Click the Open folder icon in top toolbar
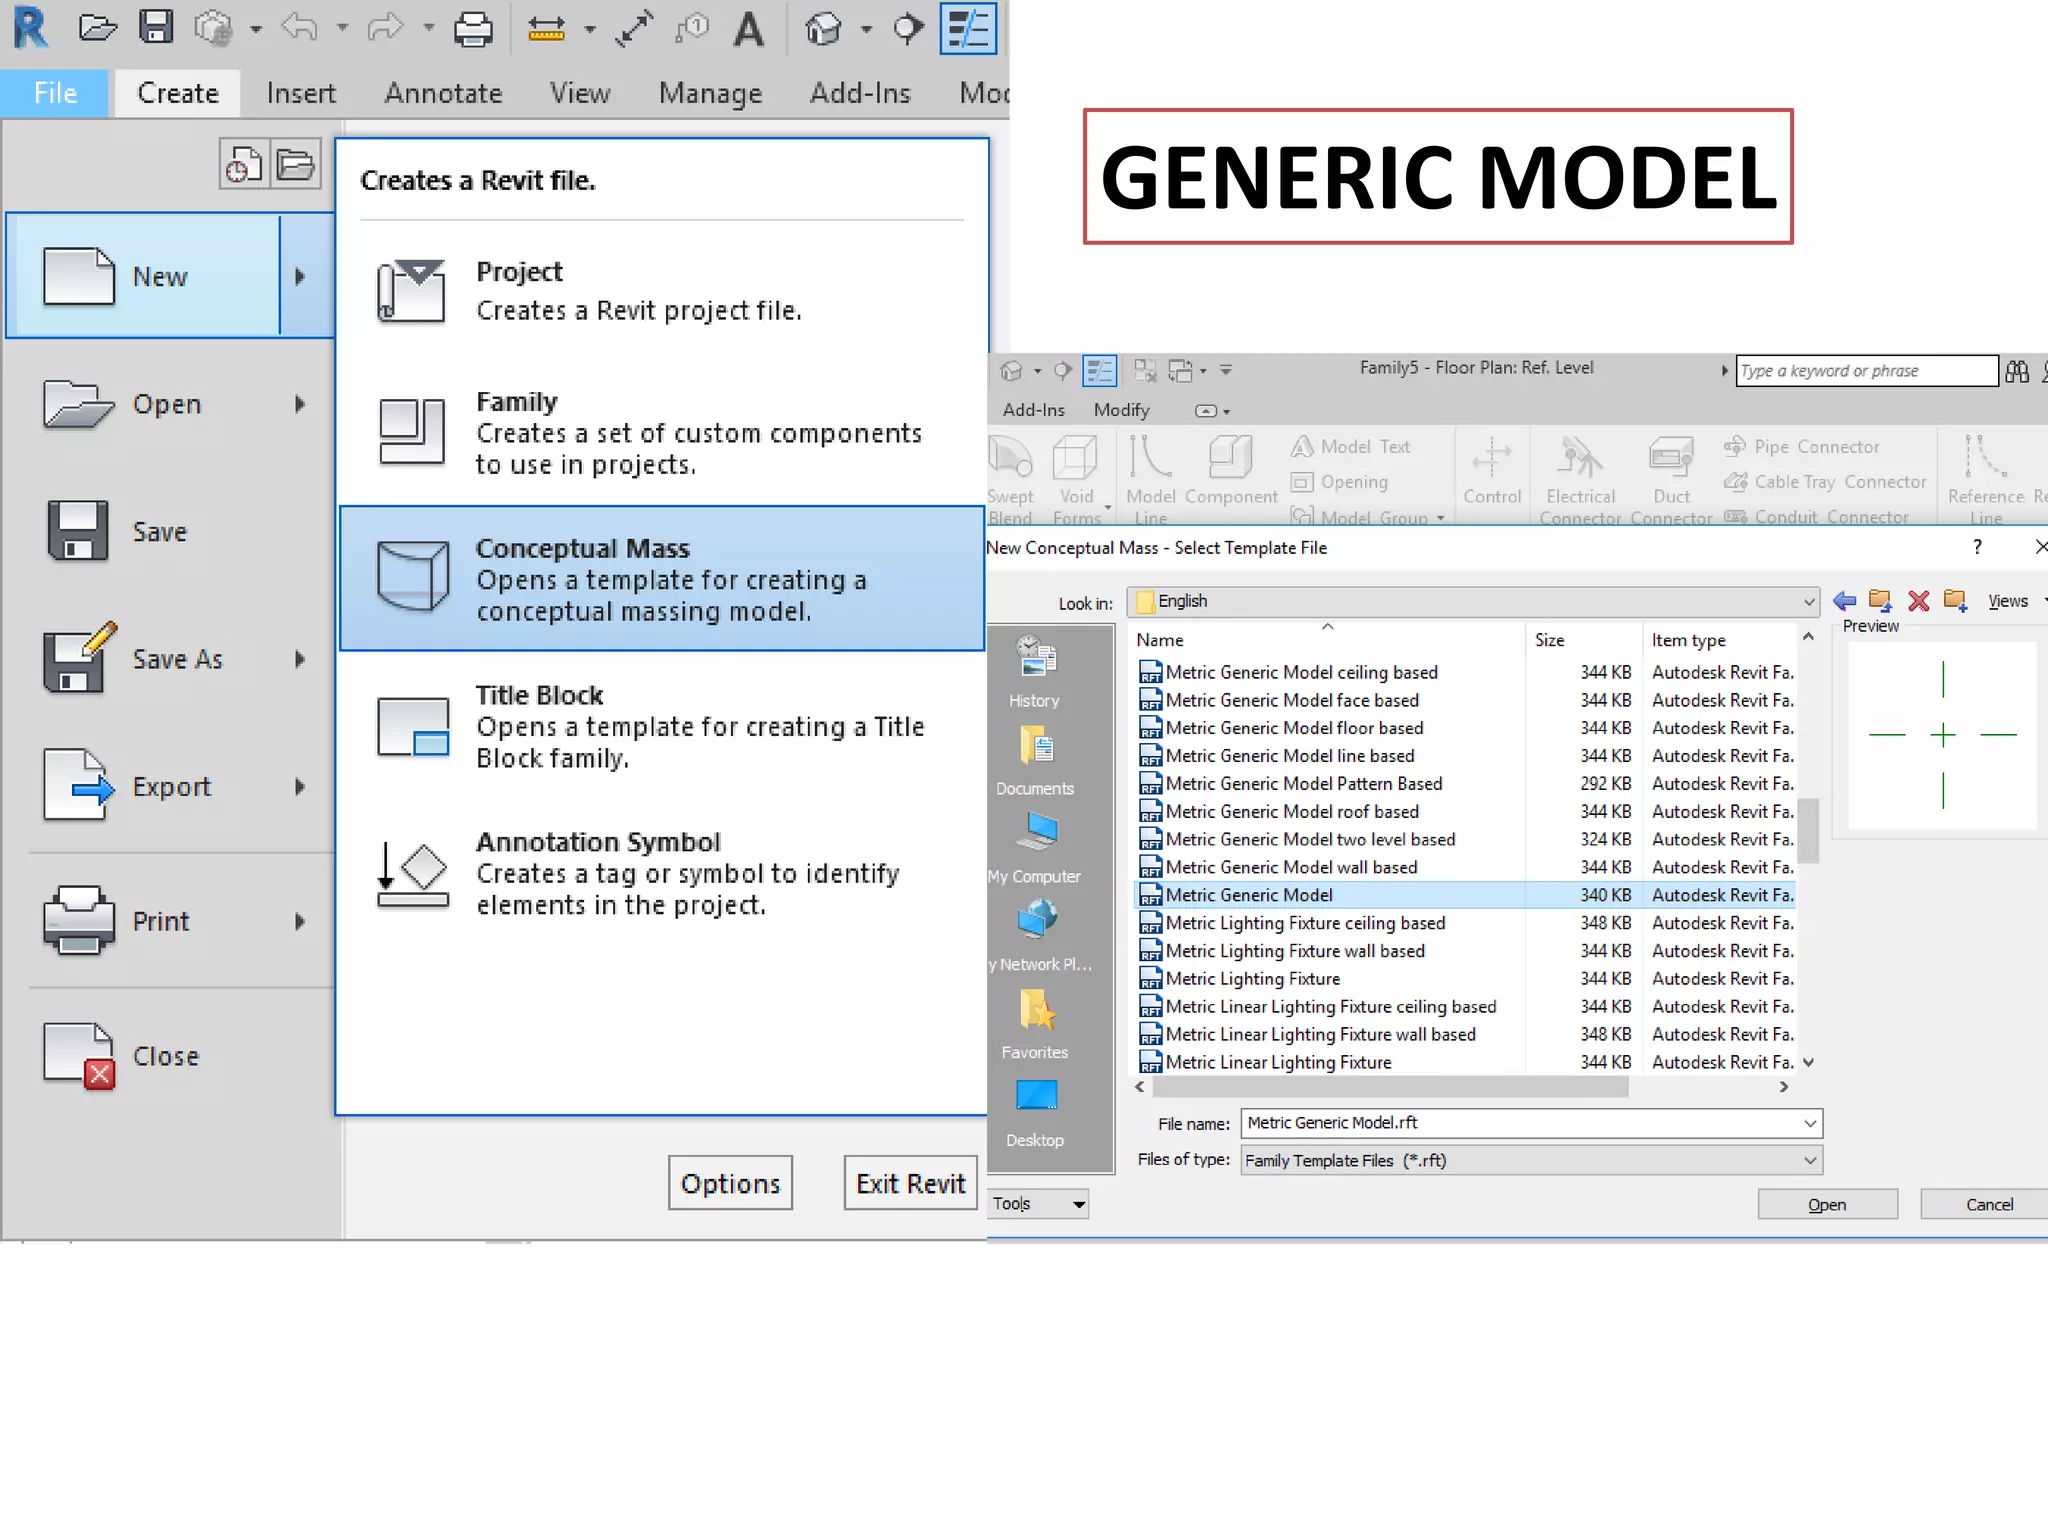The height and width of the screenshot is (1536, 2048). click(97, 27)
